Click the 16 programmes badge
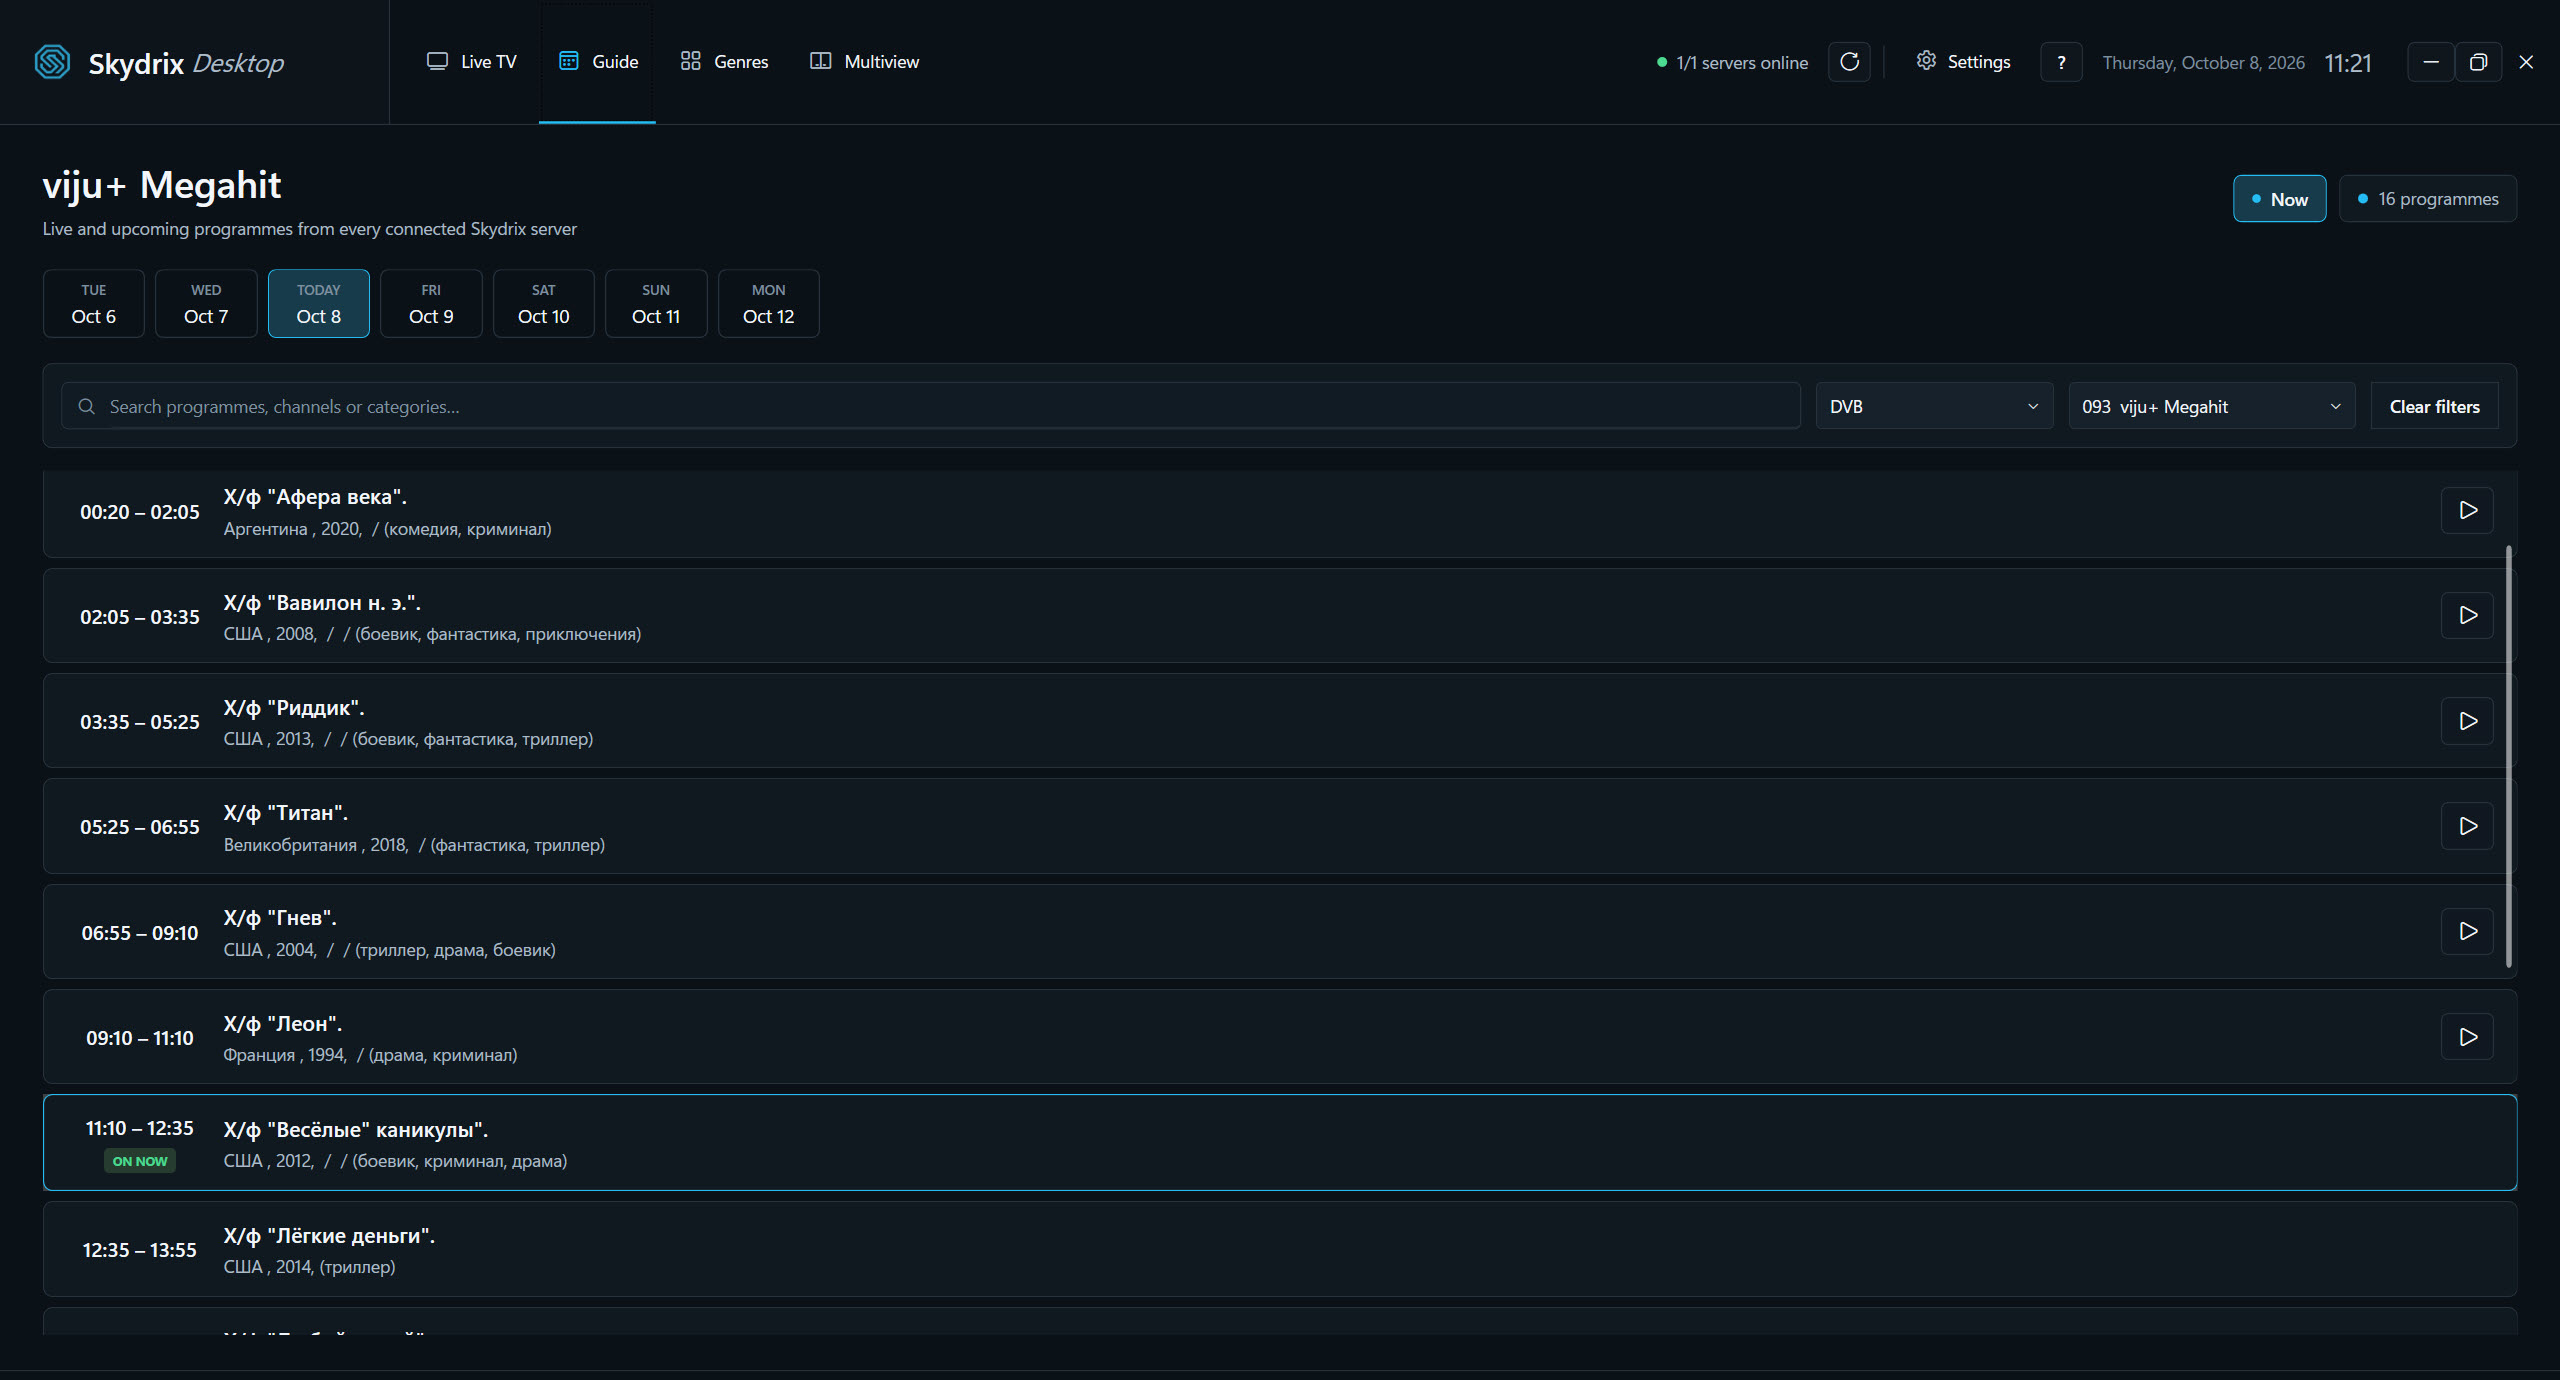This screenshot has height=1380, width=2560. [x=2427, y=199]
